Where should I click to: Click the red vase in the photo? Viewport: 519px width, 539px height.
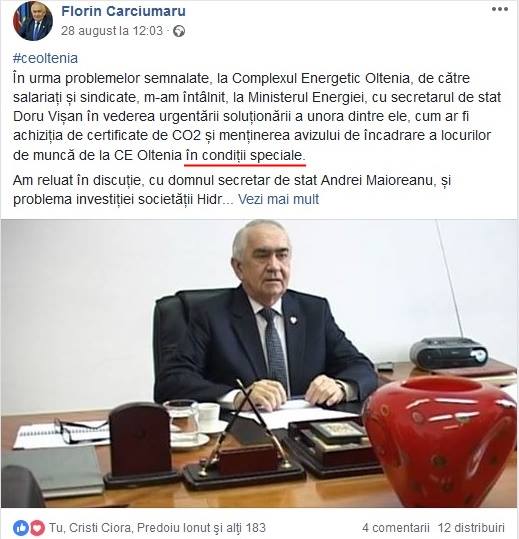440,438
